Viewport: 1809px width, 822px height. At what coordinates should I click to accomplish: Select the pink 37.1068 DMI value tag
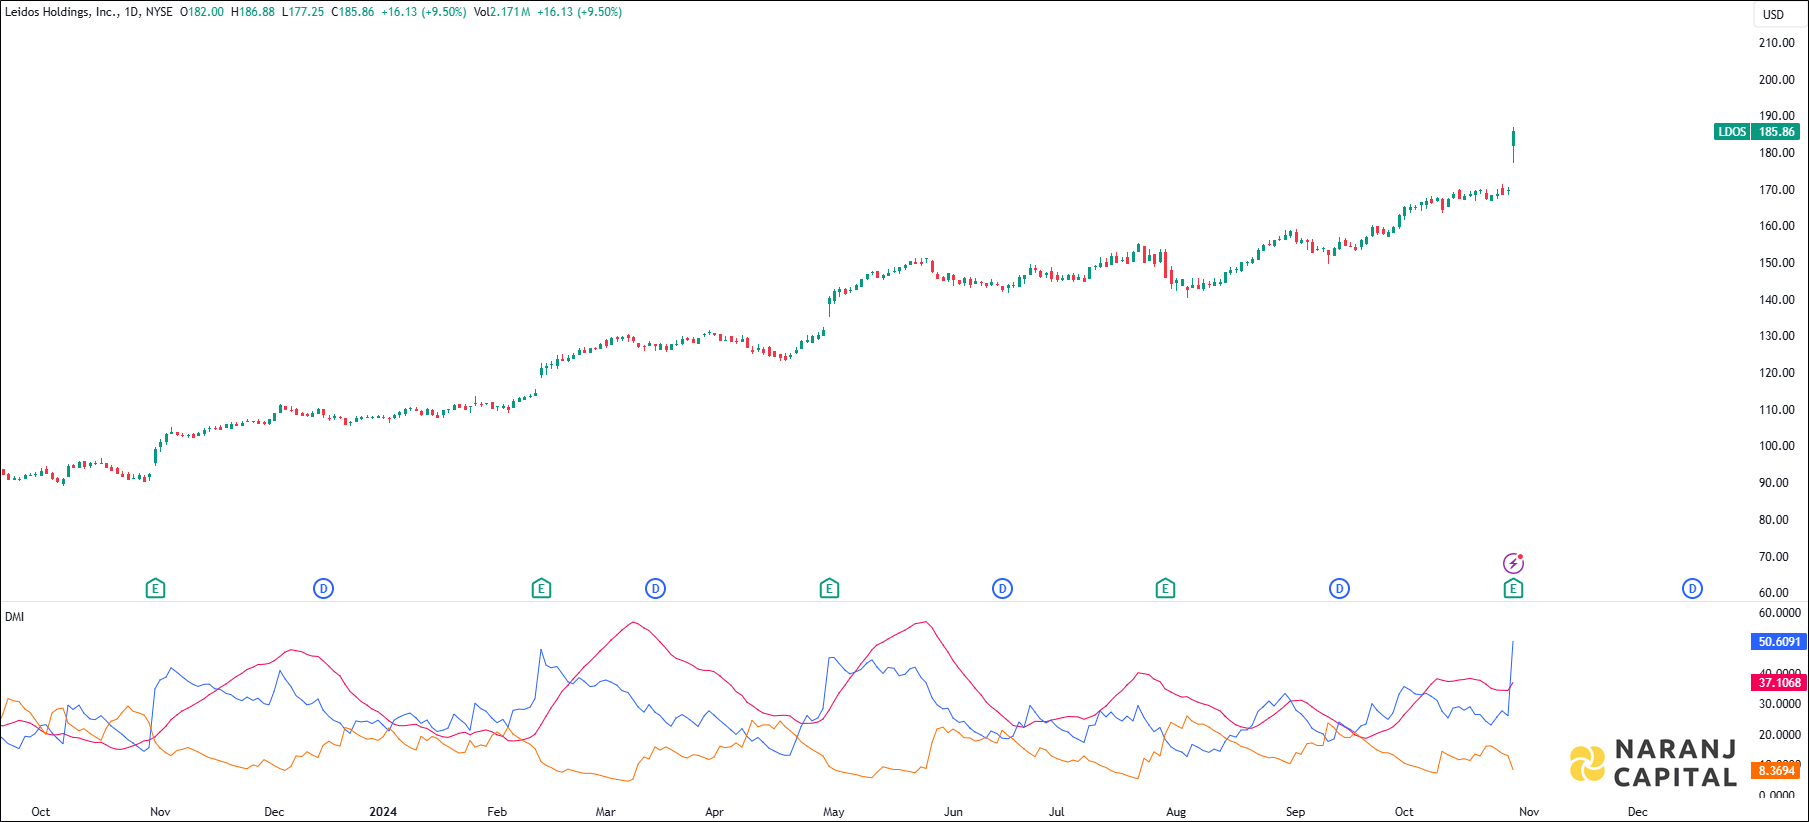click(1779, 683)
